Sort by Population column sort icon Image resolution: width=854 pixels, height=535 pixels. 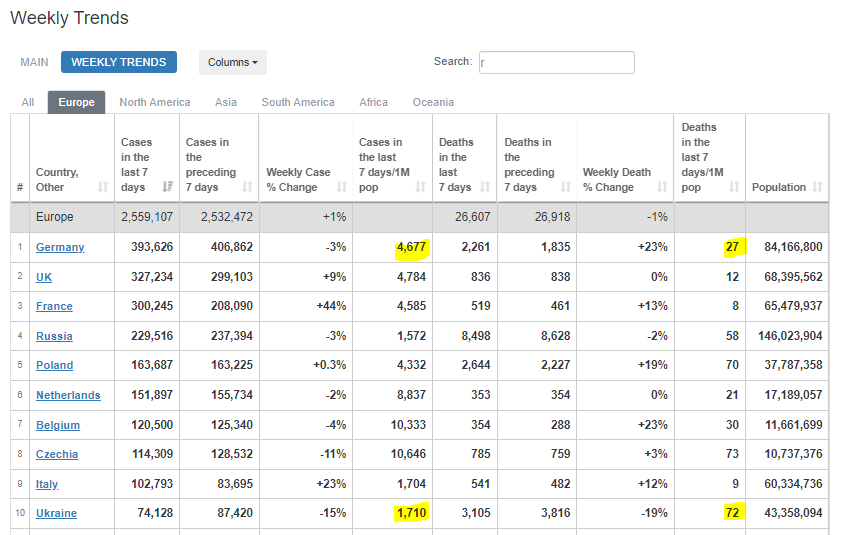818,187
